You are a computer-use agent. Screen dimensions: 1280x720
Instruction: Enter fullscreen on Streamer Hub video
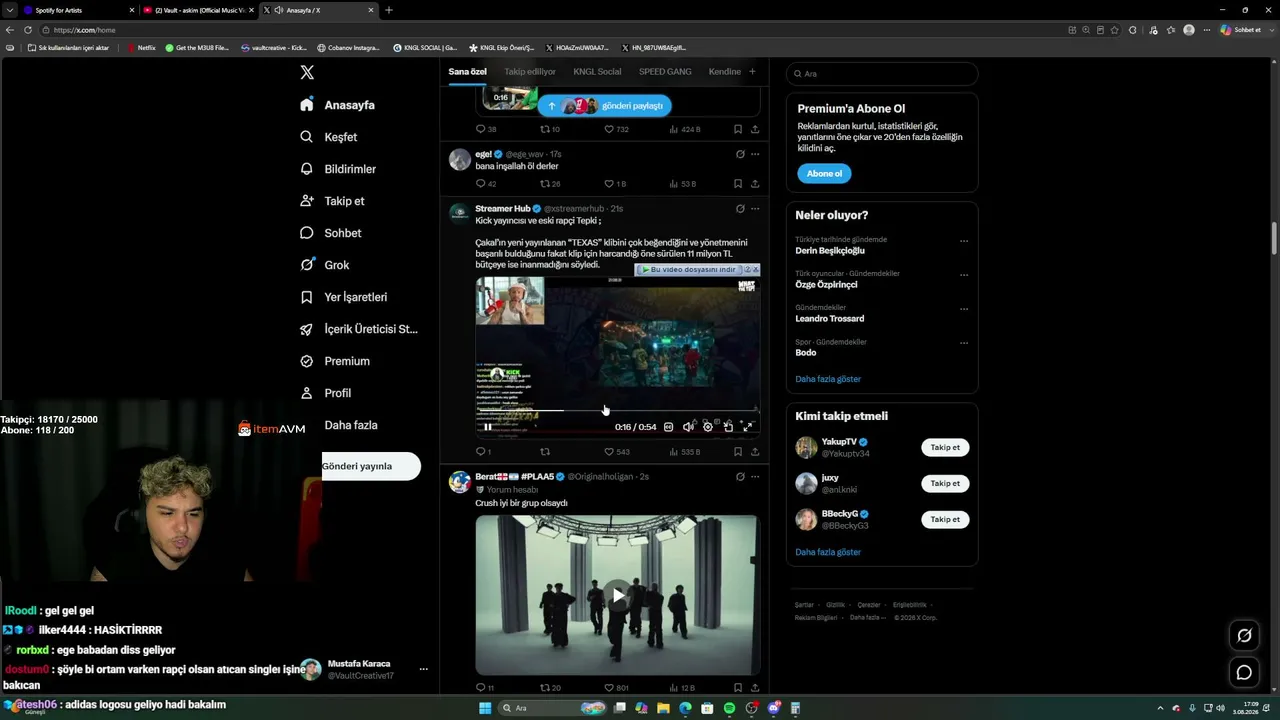(x=747, y=427)
